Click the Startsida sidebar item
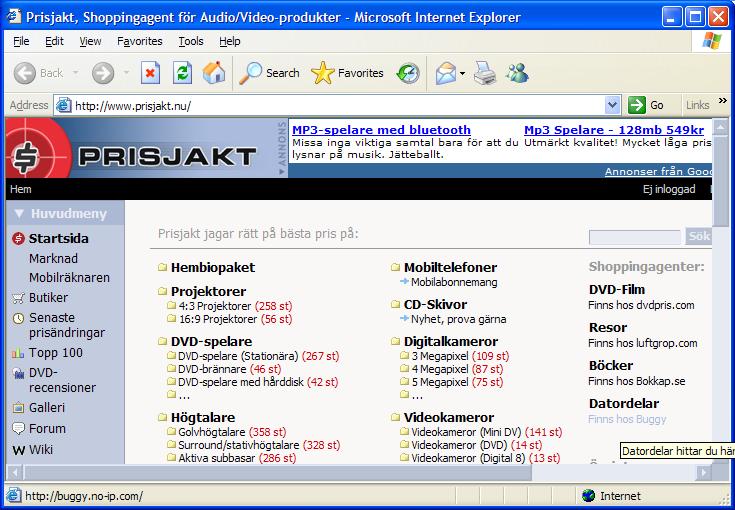Viewport: 735px width, 510px height. point(59,239)
